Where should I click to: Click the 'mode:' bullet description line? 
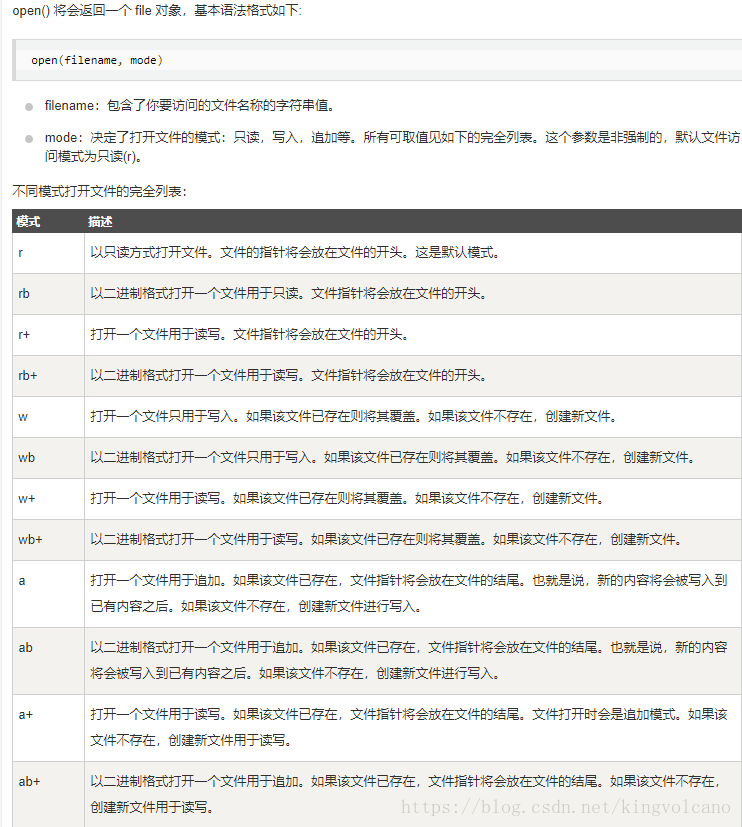392,147
